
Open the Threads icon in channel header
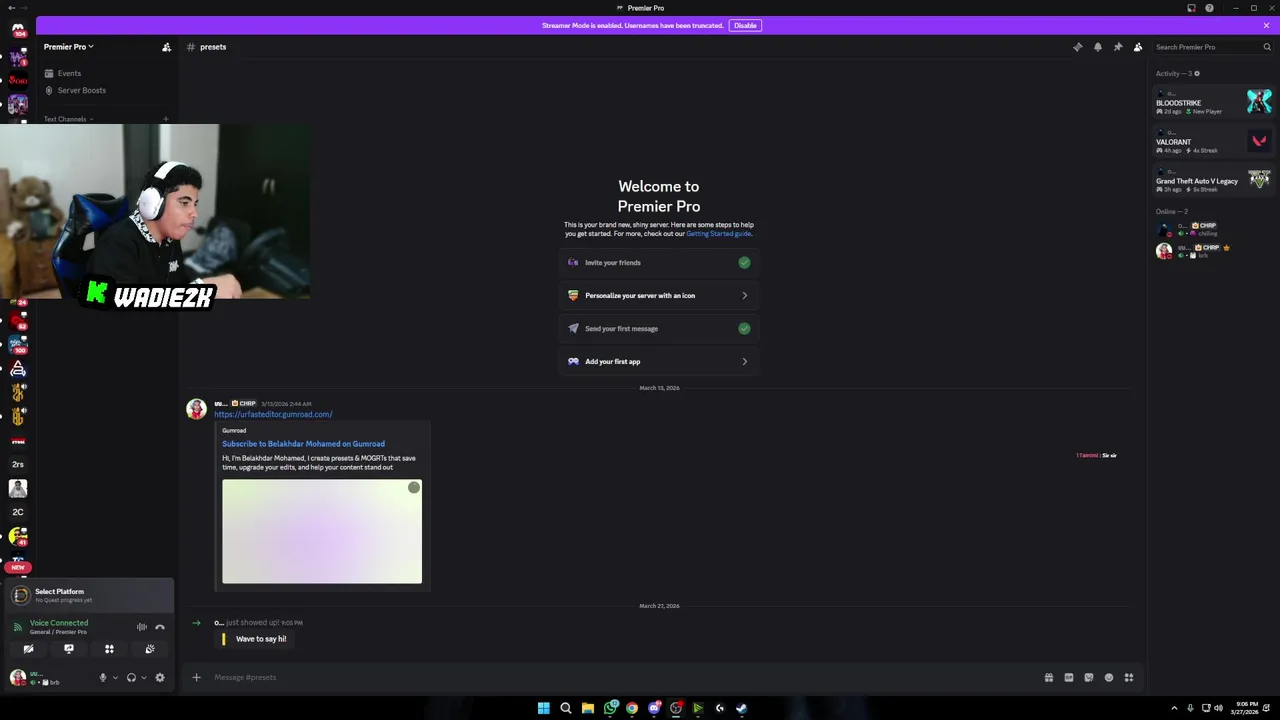(x=1077, y=47)
